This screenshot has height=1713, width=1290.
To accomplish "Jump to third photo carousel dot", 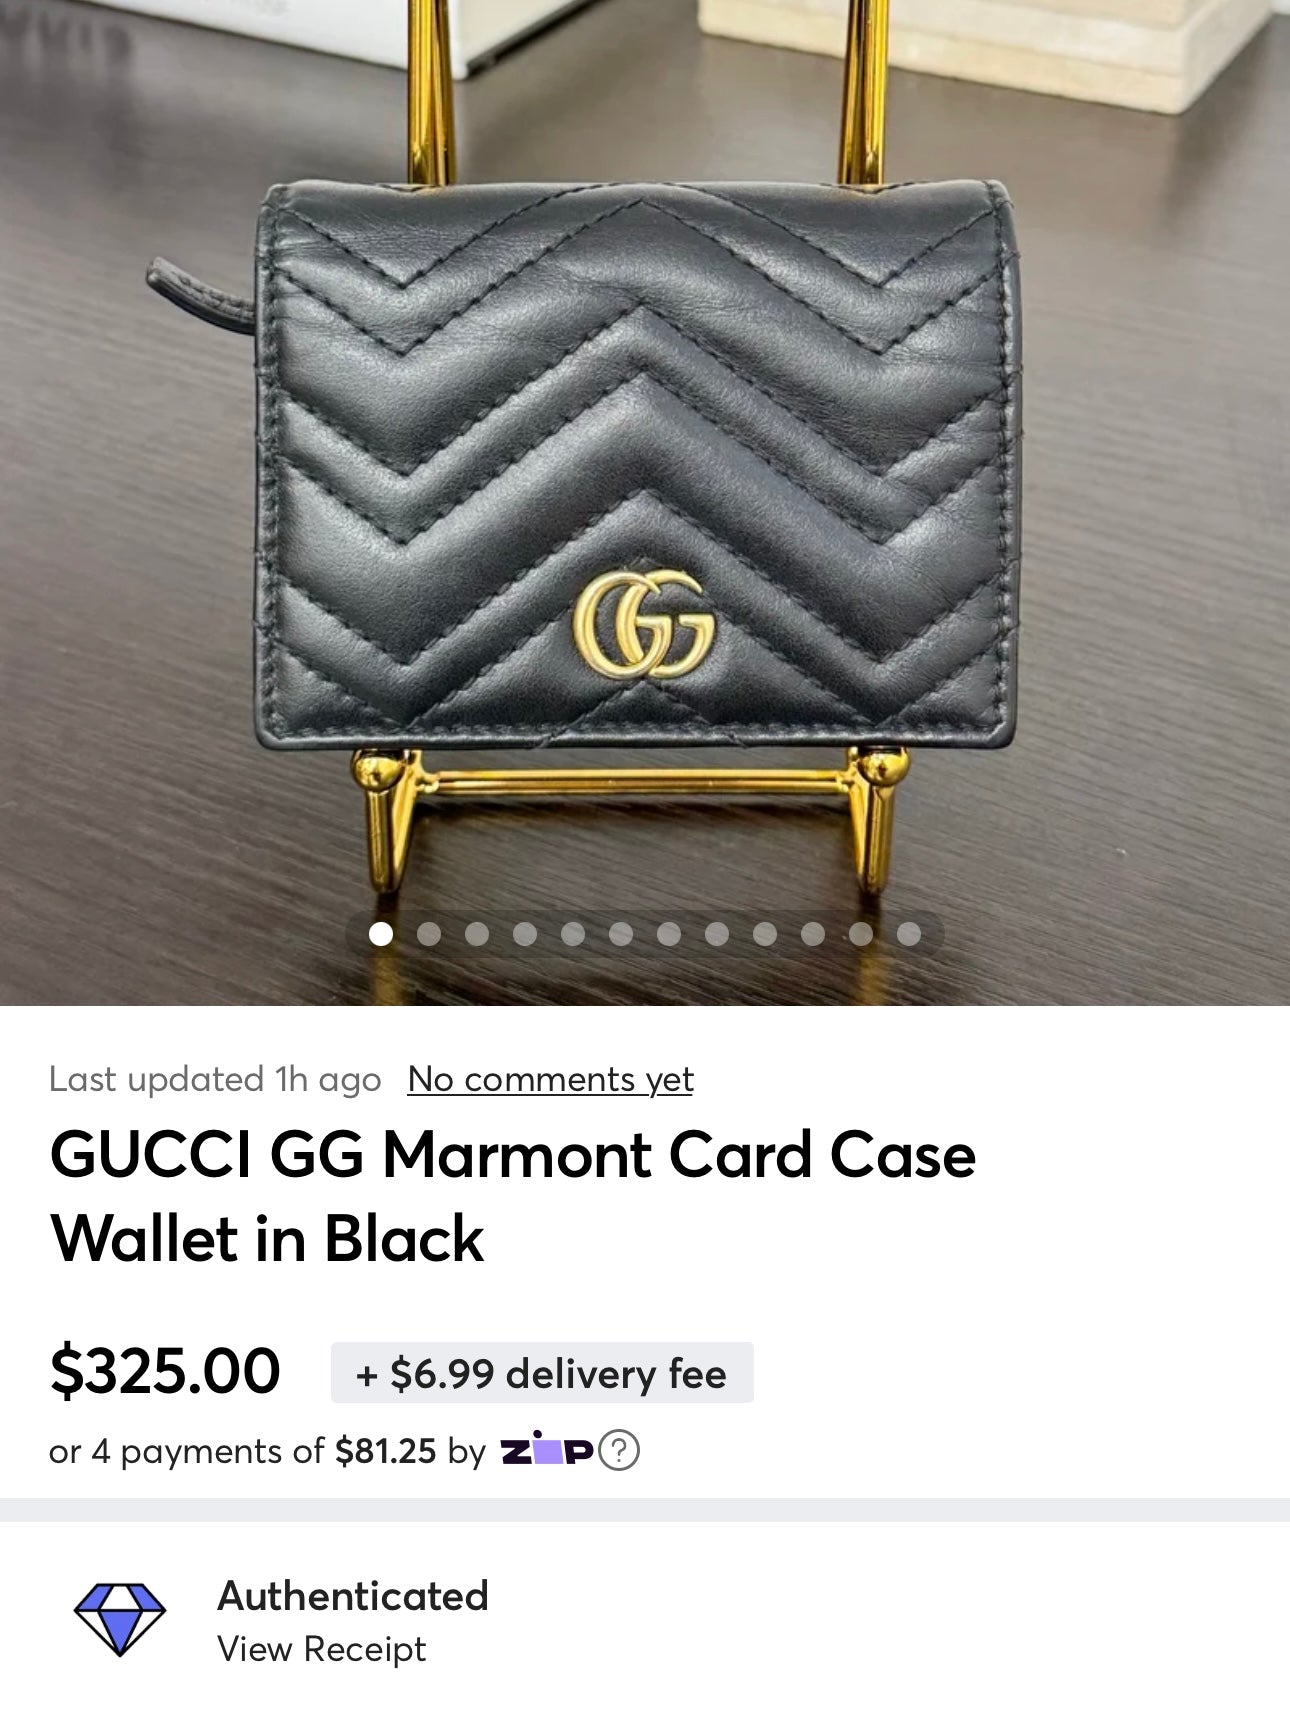I will [x=476, y=933].
